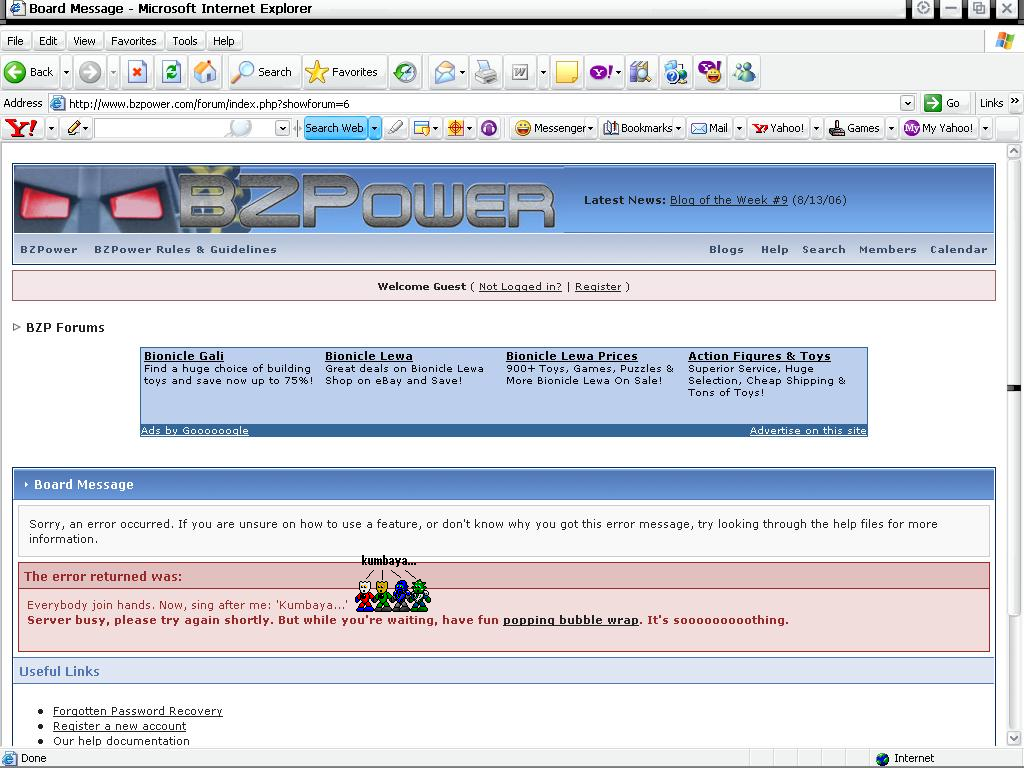The image size is (1024, 768).
Task: Open the Bionicle Gali ad link
Action: pyautogui.click(x=184, y=356)
